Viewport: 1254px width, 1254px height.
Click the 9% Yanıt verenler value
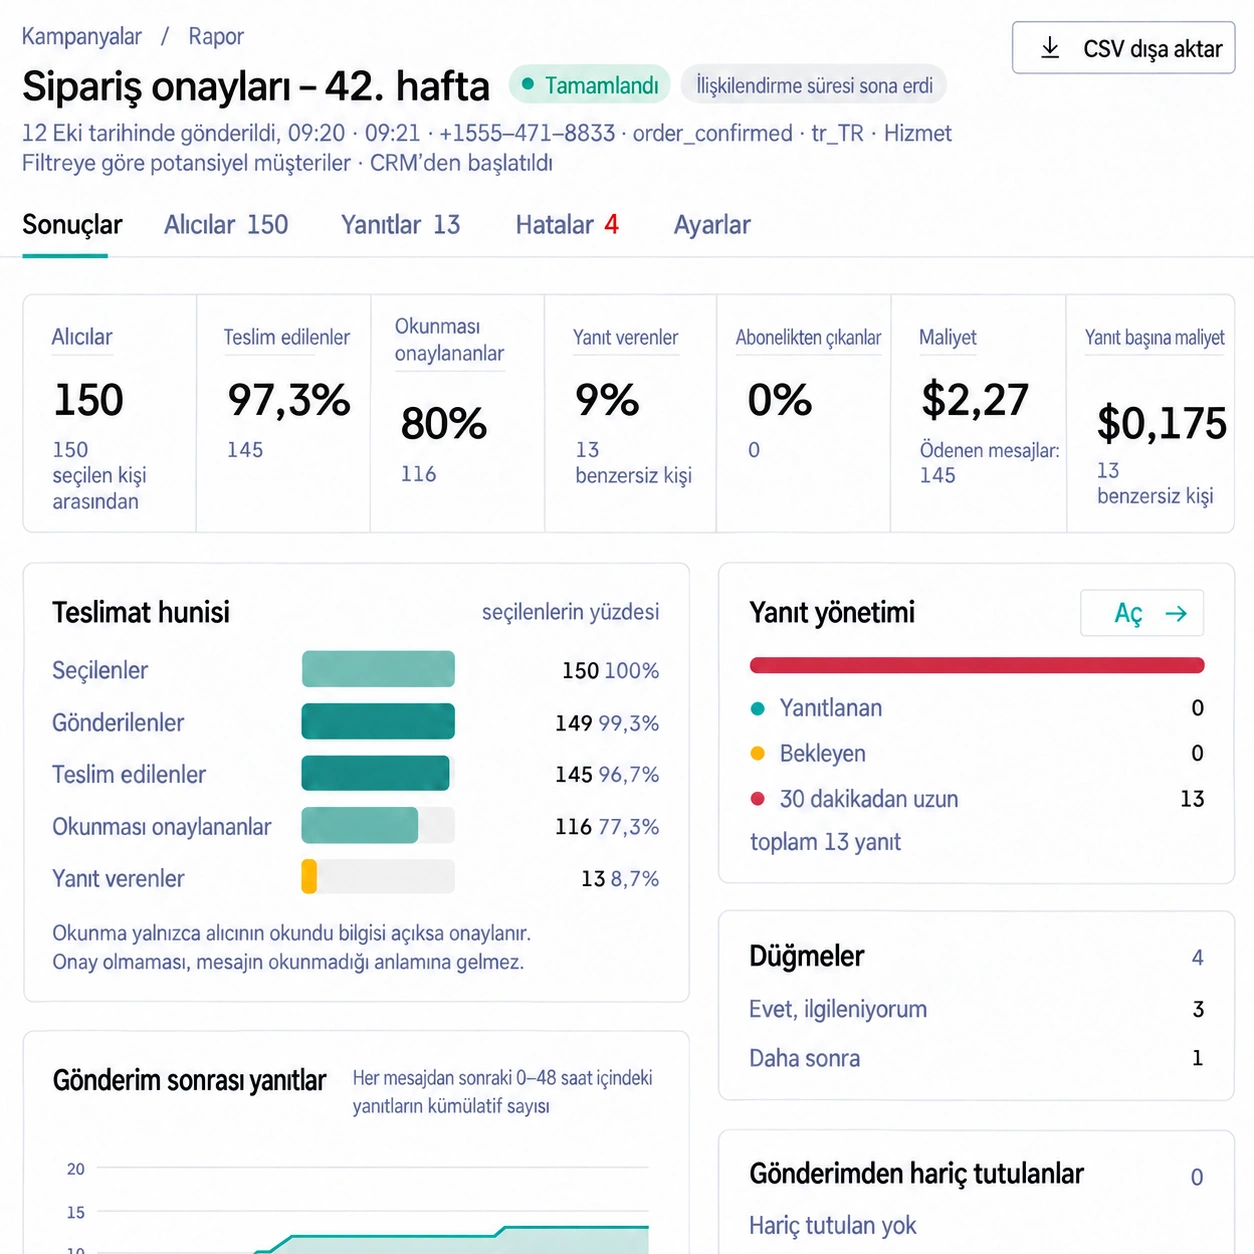tap(607, 400)
